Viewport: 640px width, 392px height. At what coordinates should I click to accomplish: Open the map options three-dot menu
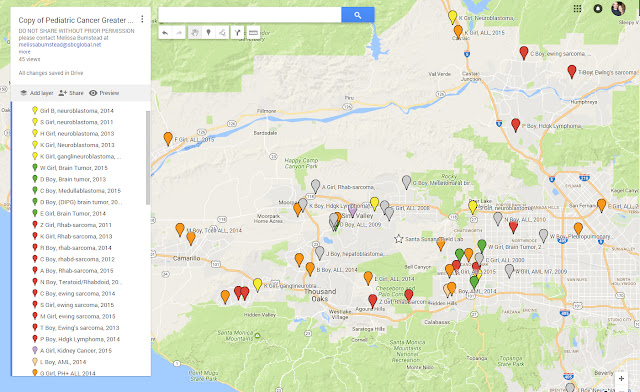(x=142, y=19)
